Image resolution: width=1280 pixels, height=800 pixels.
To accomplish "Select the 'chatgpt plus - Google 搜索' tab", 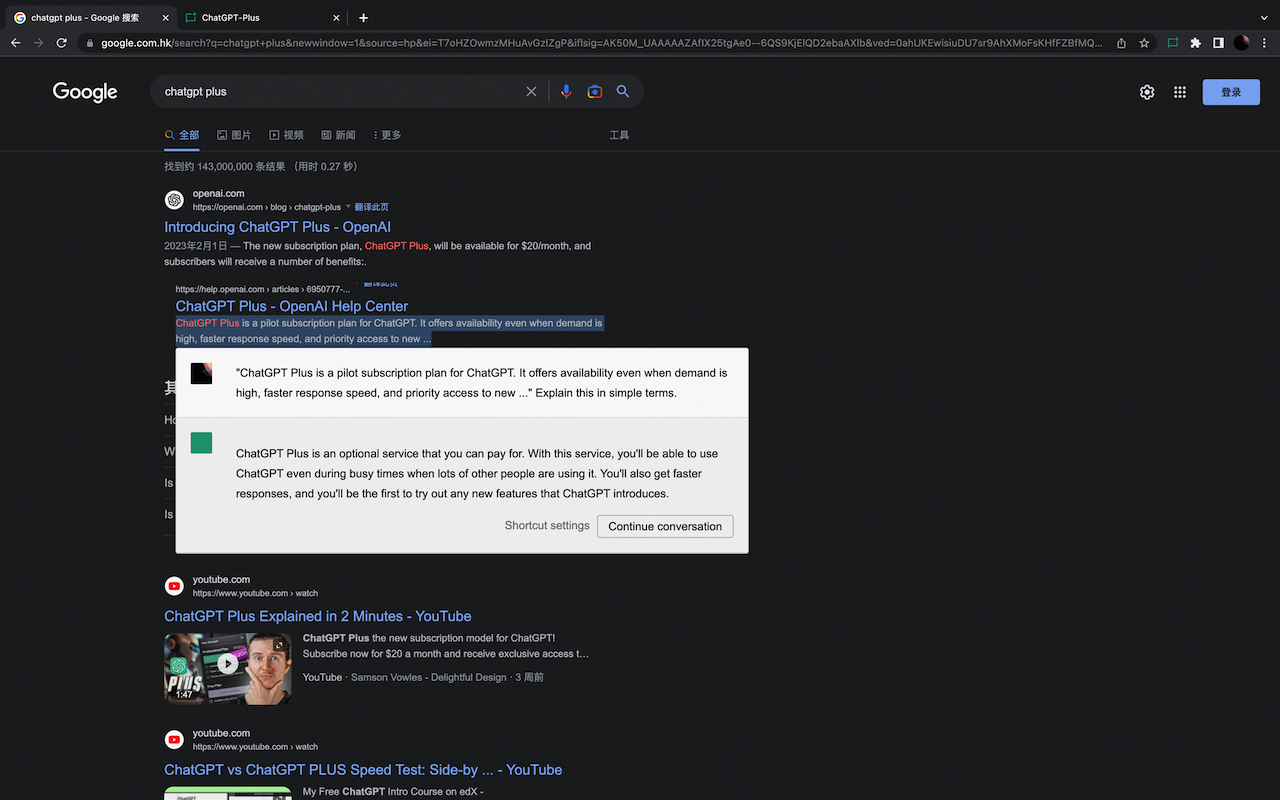I will pyautogui.click(x=90, y=17).
